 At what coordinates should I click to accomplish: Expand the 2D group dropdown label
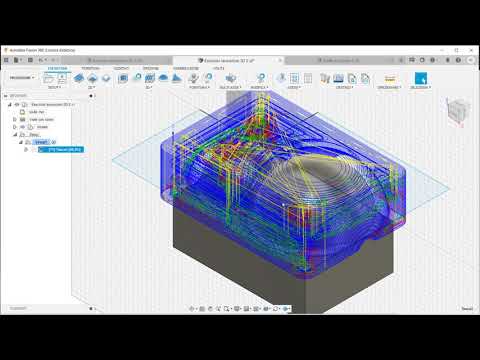click(92, 87)
